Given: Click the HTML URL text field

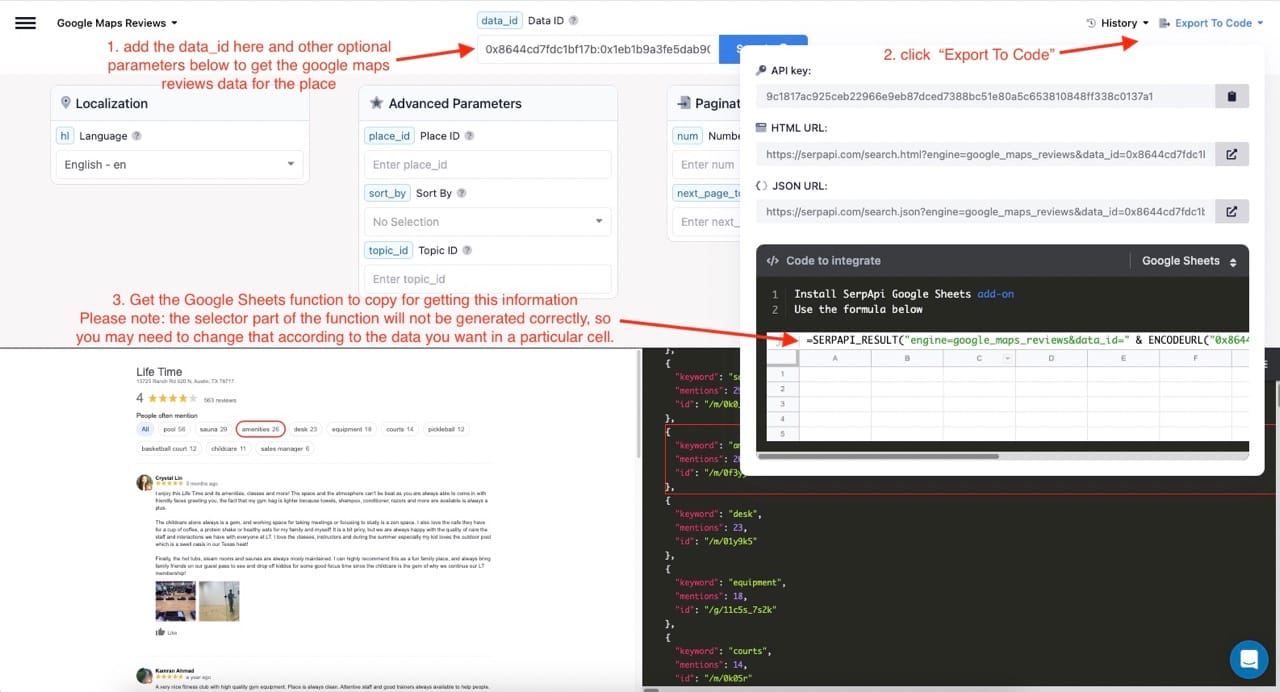Looking at the screenshot, I should tap(985, 154).
